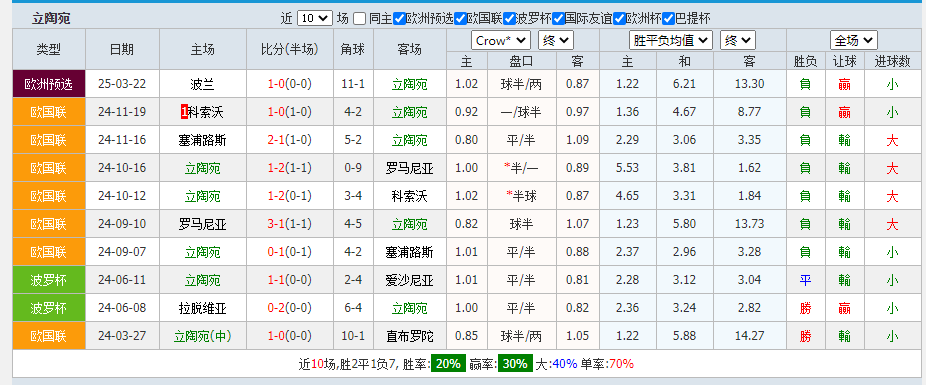Open the recent matches count dropdown showing 10
Viewport: 926px width, 385px height.
[315, 18]
